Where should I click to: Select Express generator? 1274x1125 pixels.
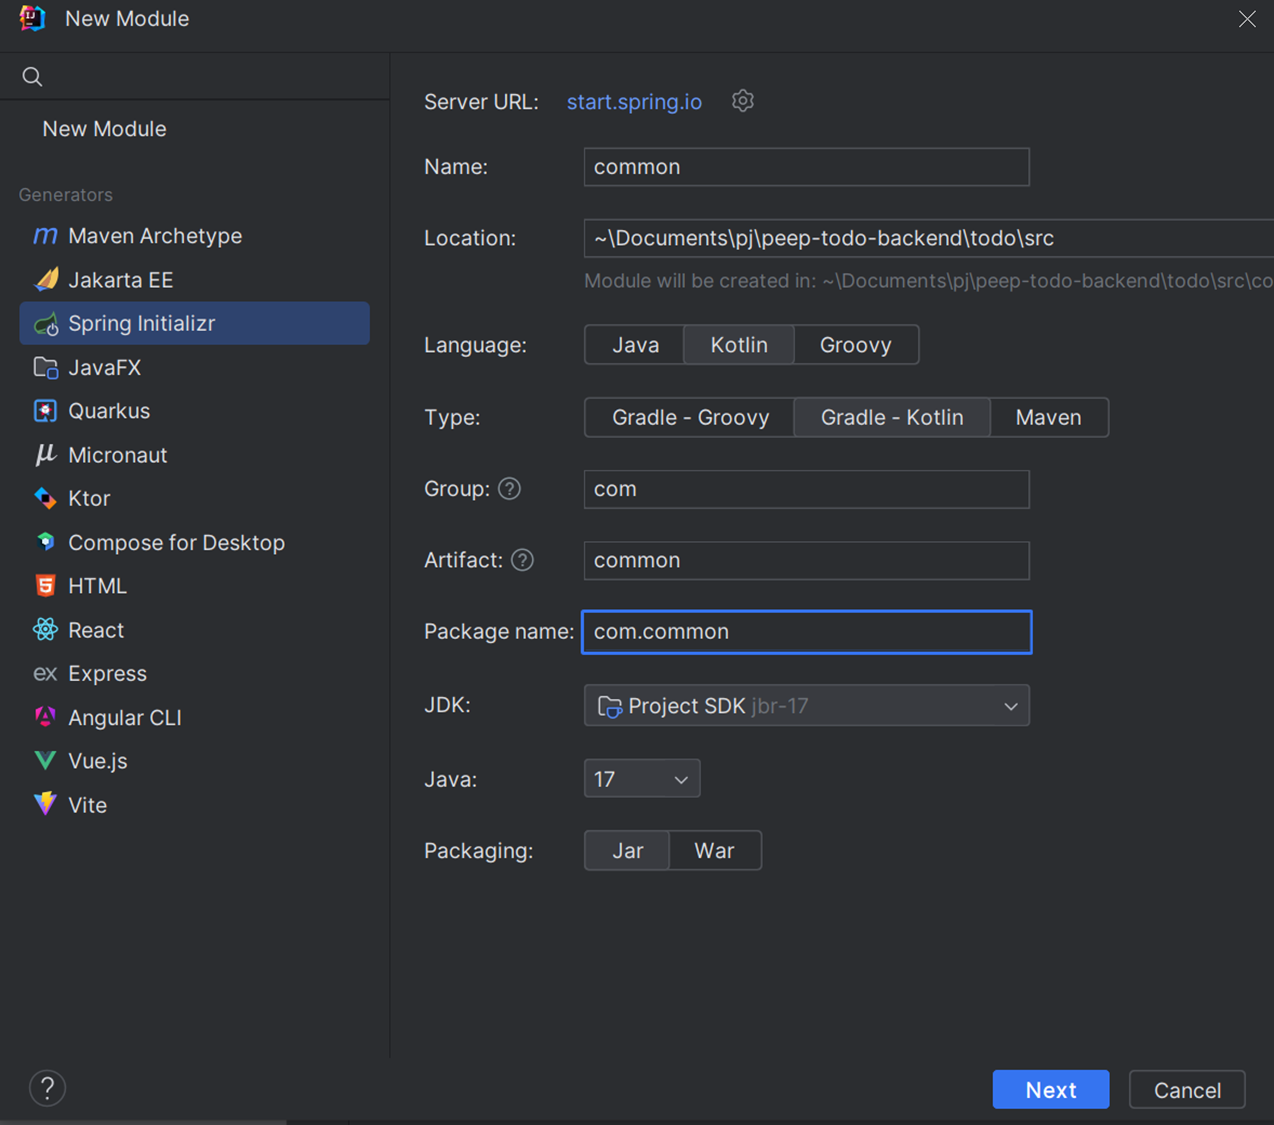pos(195,673)
